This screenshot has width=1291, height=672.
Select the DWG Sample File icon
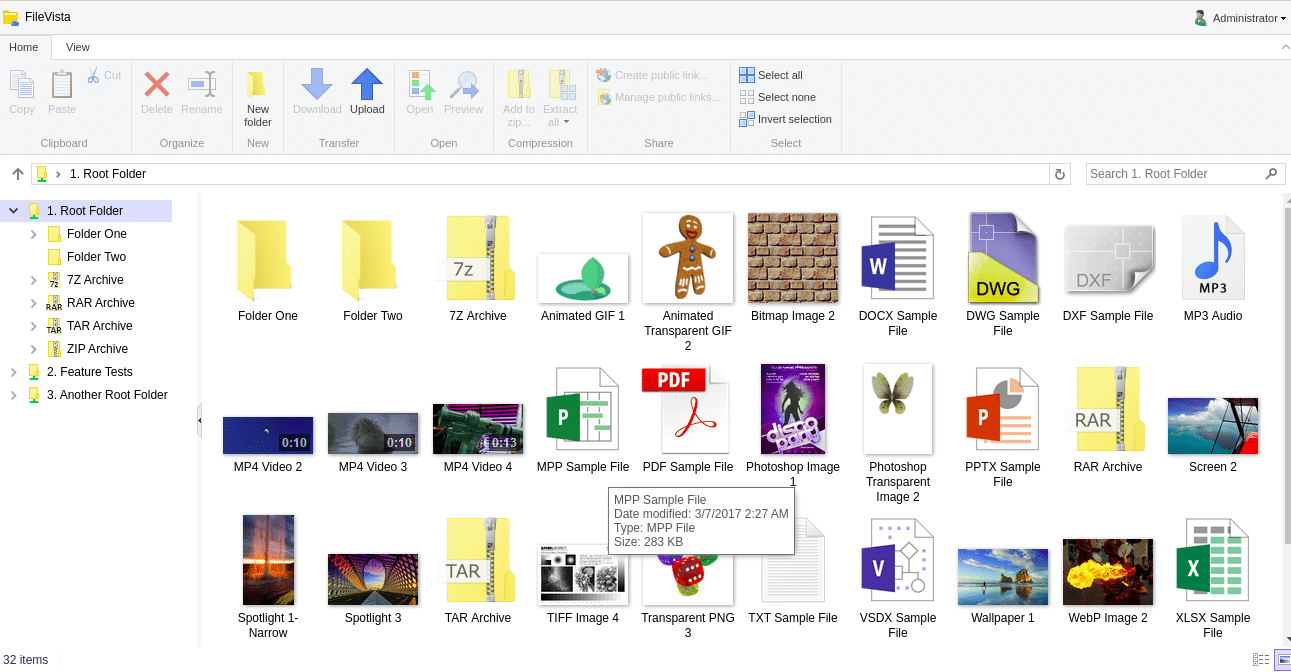point(1003,258)
